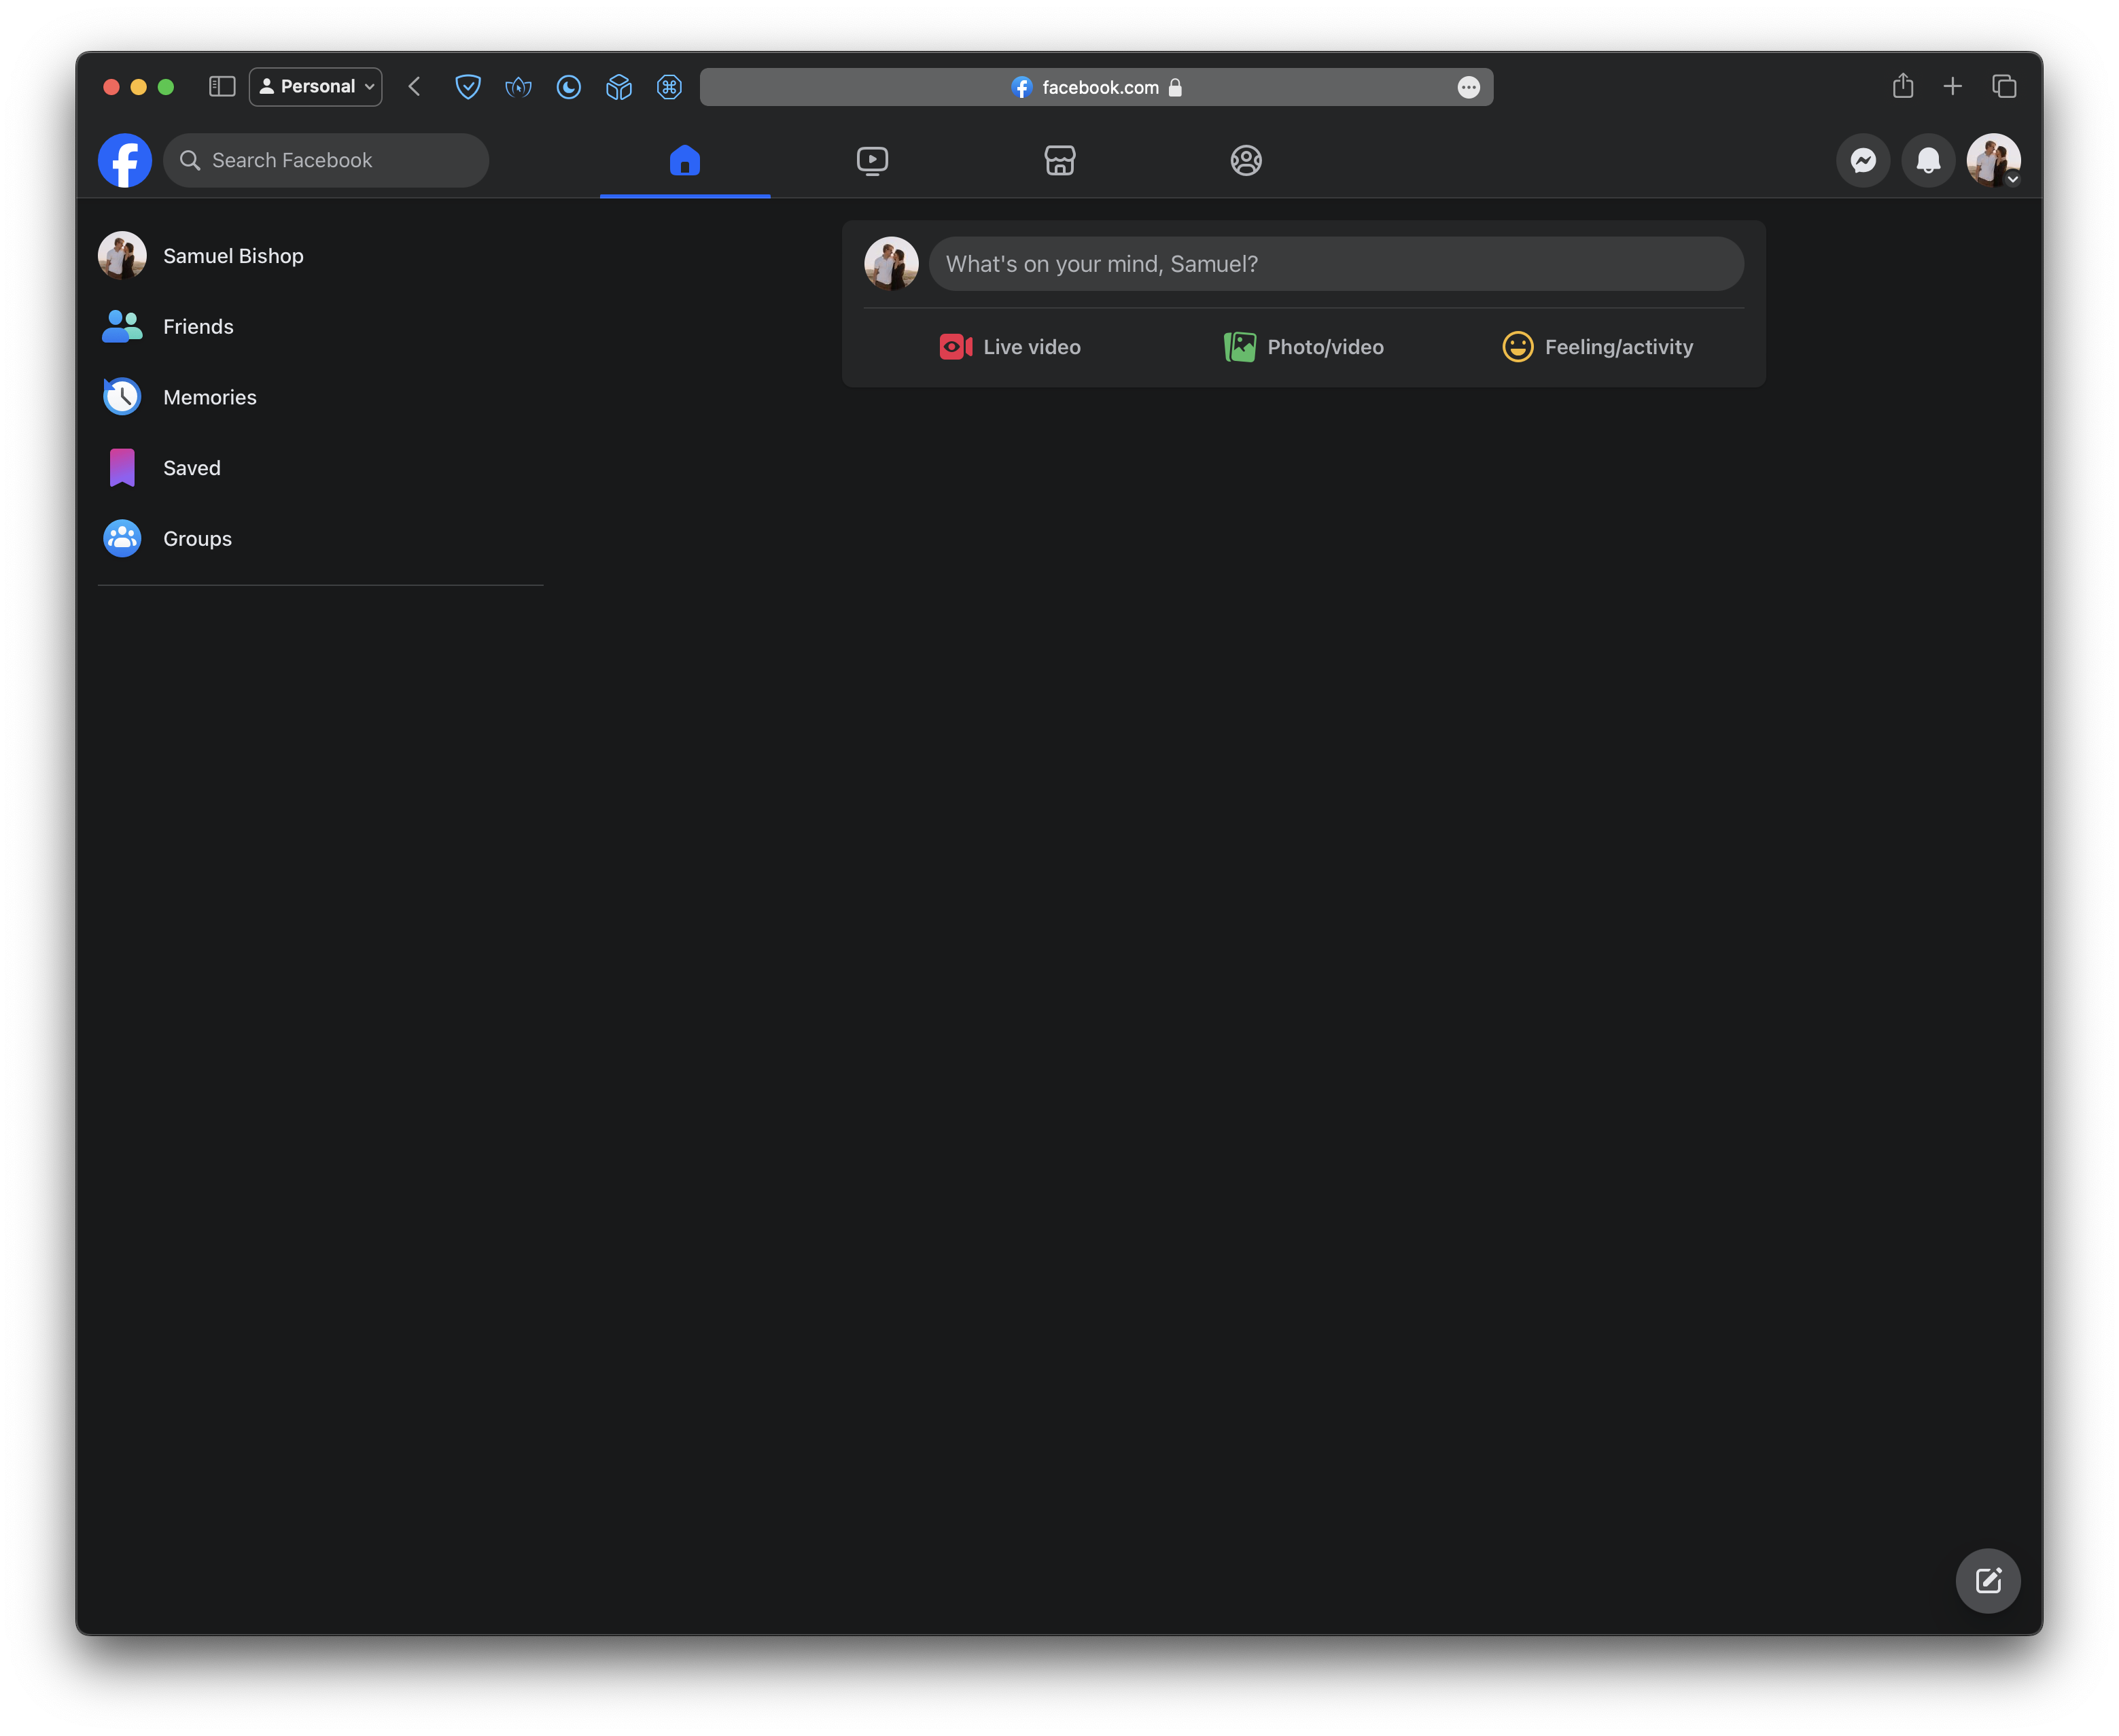The image size is (2119, 1736).
Task: Expand the Personal profile dropdown
Action: (315, 86)
